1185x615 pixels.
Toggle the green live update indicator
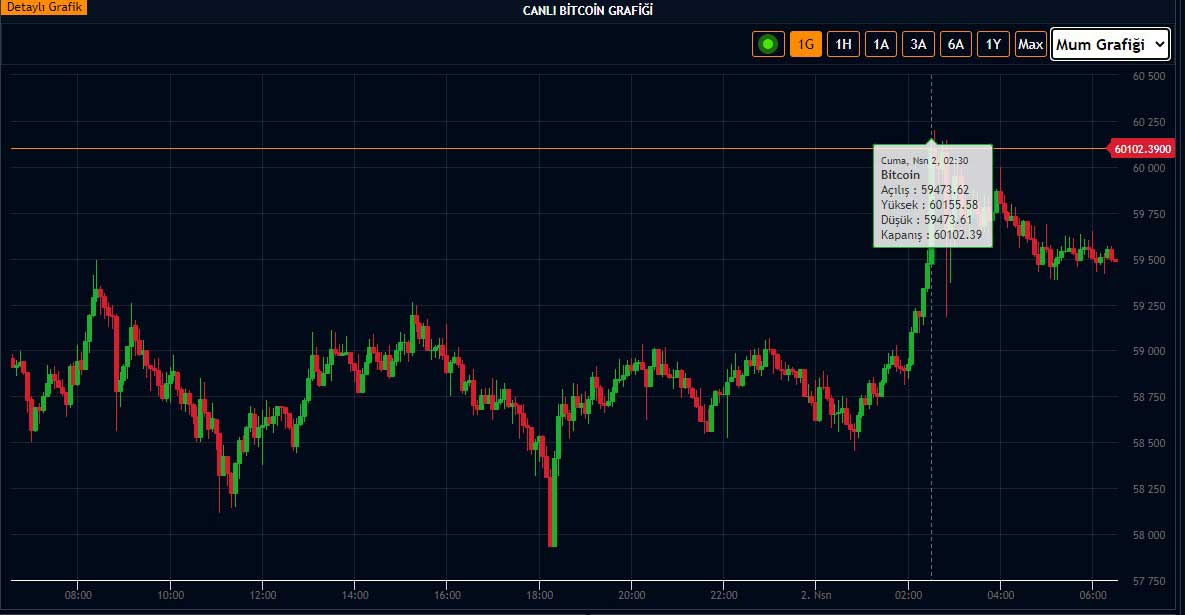point(768,44)
